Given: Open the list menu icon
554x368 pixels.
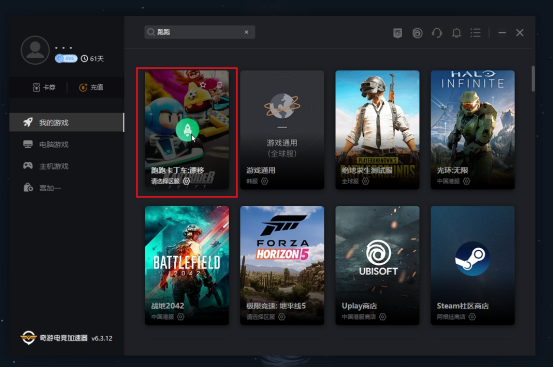Looking at the screenshot, I should click(476, 33).
